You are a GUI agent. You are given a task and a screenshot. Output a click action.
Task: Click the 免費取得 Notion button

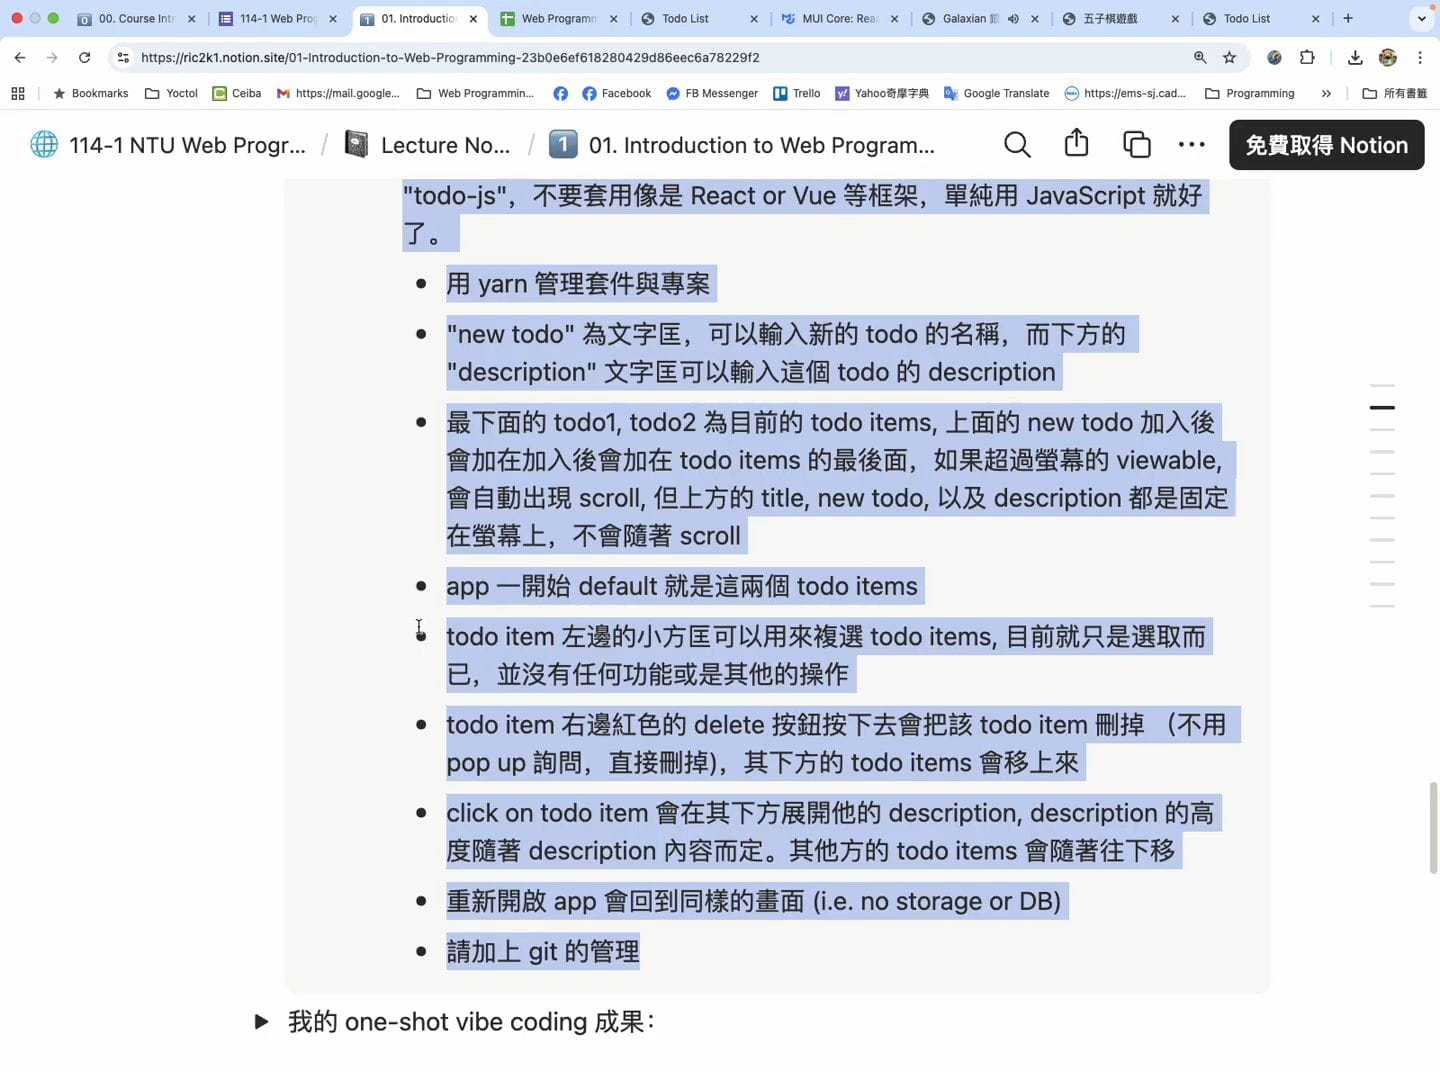(1326, 145)
